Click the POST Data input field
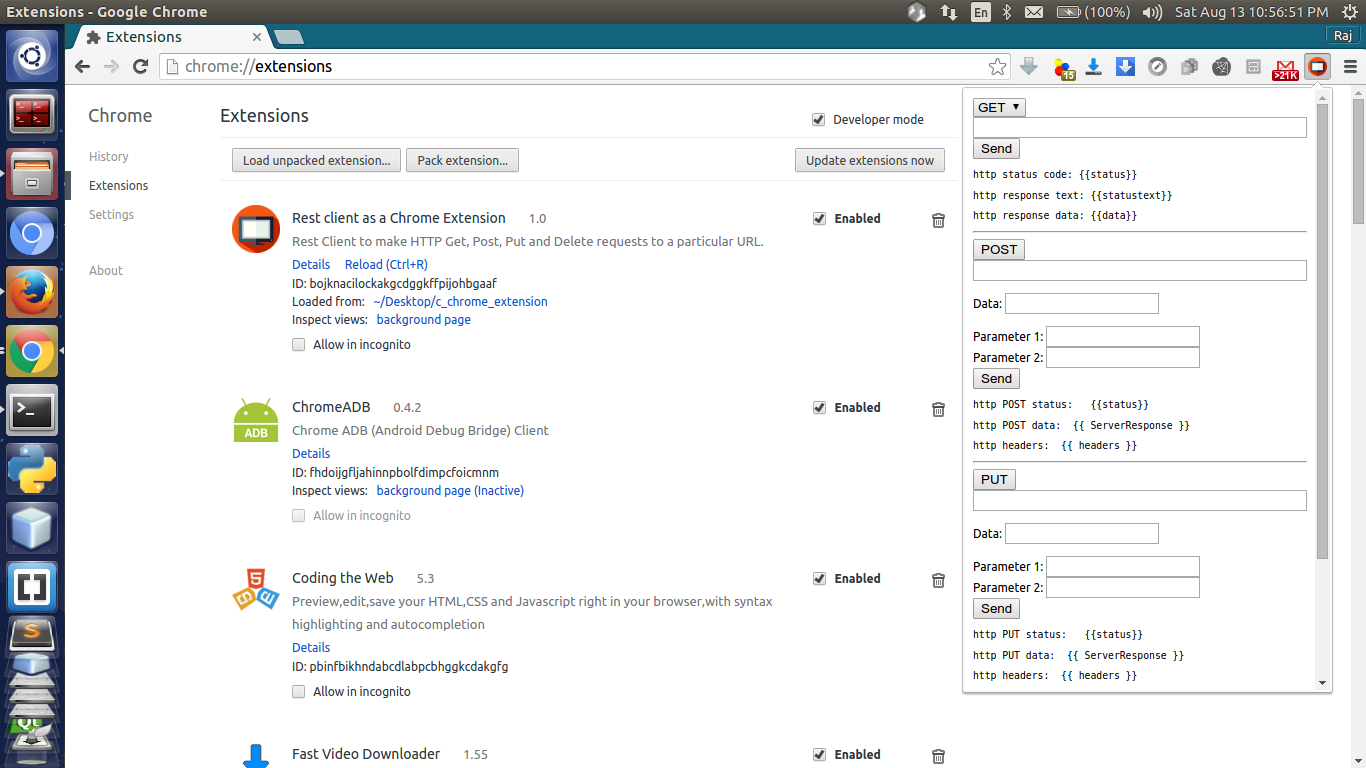Screen dimensions: 1366x768 pyautogui.click(x=1082, y=304)
